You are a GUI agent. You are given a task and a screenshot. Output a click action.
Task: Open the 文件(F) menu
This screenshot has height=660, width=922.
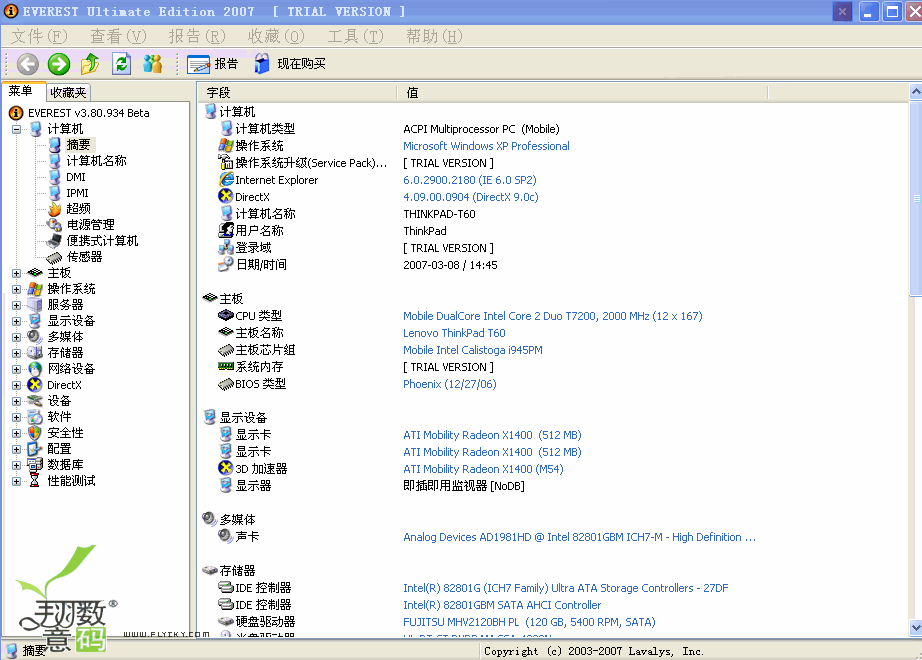point(39,36)
